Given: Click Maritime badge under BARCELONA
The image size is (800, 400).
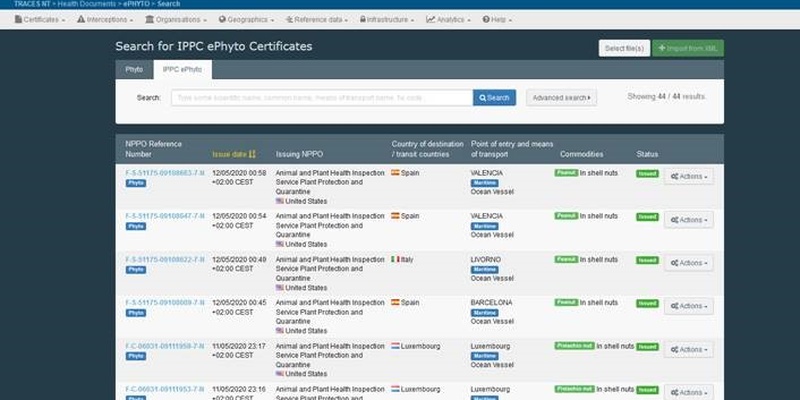Looking at the screenshot, I should point(484,313).
